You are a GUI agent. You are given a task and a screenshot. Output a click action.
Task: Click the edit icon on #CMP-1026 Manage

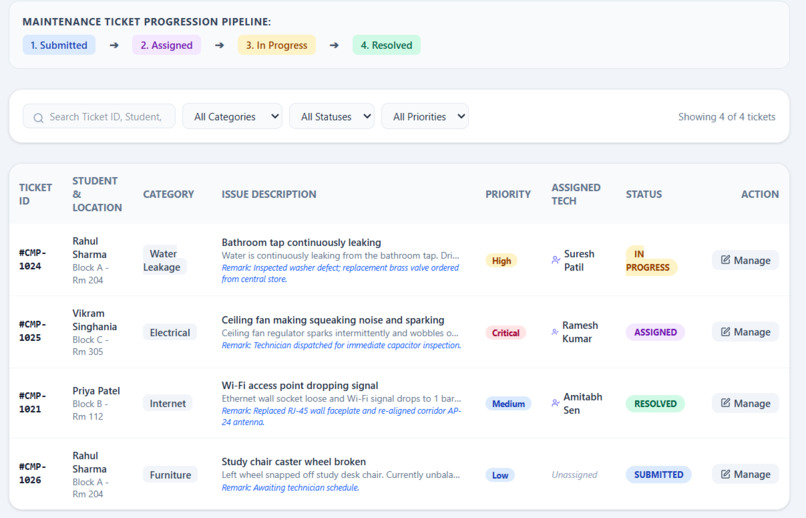click(x=725, y=474)
